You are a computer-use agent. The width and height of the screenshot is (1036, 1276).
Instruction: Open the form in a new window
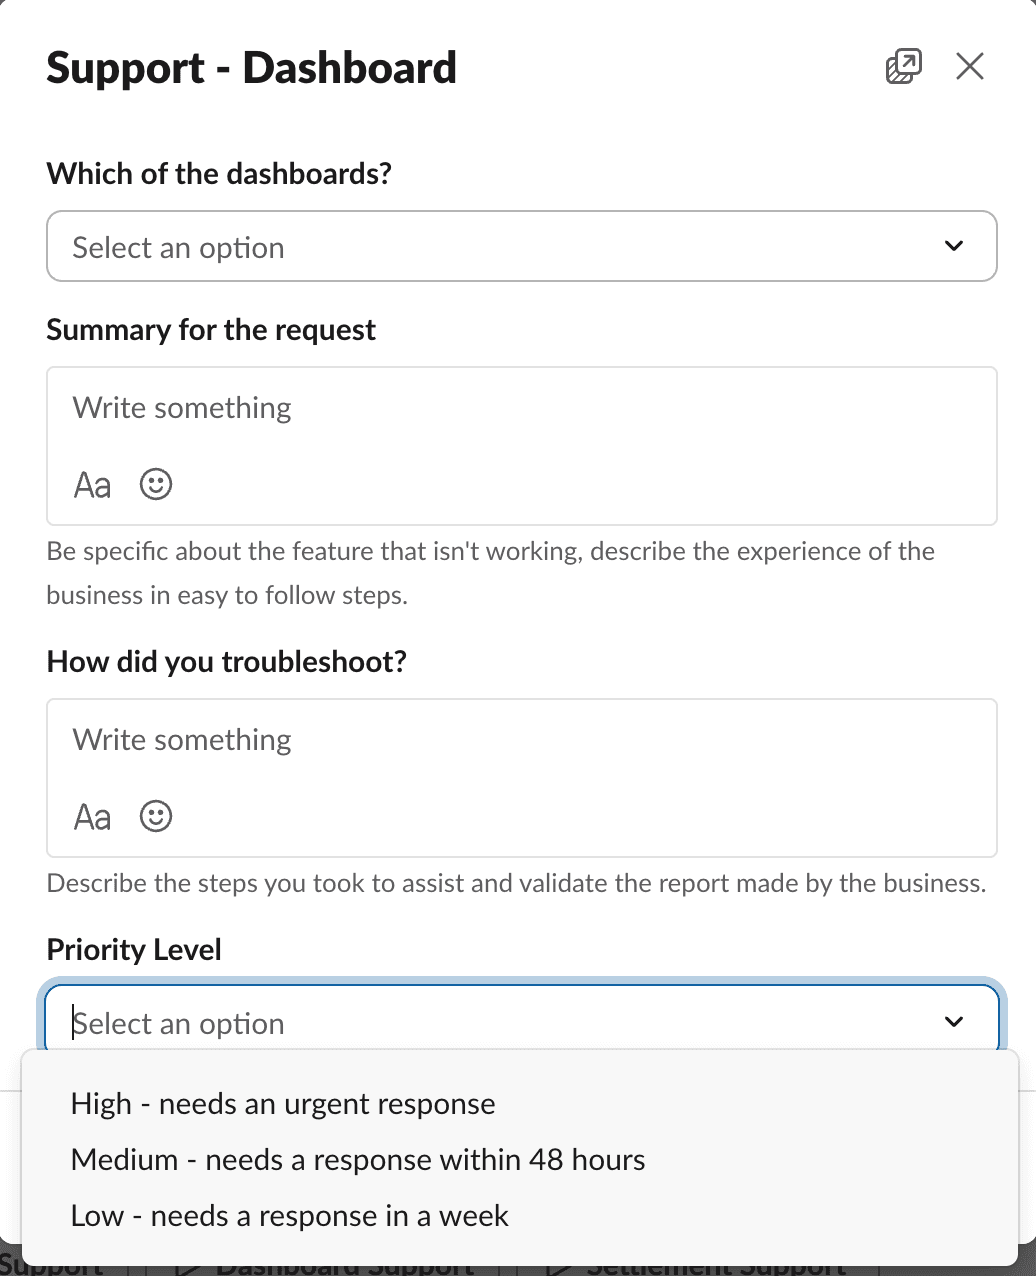coord(903,67)
